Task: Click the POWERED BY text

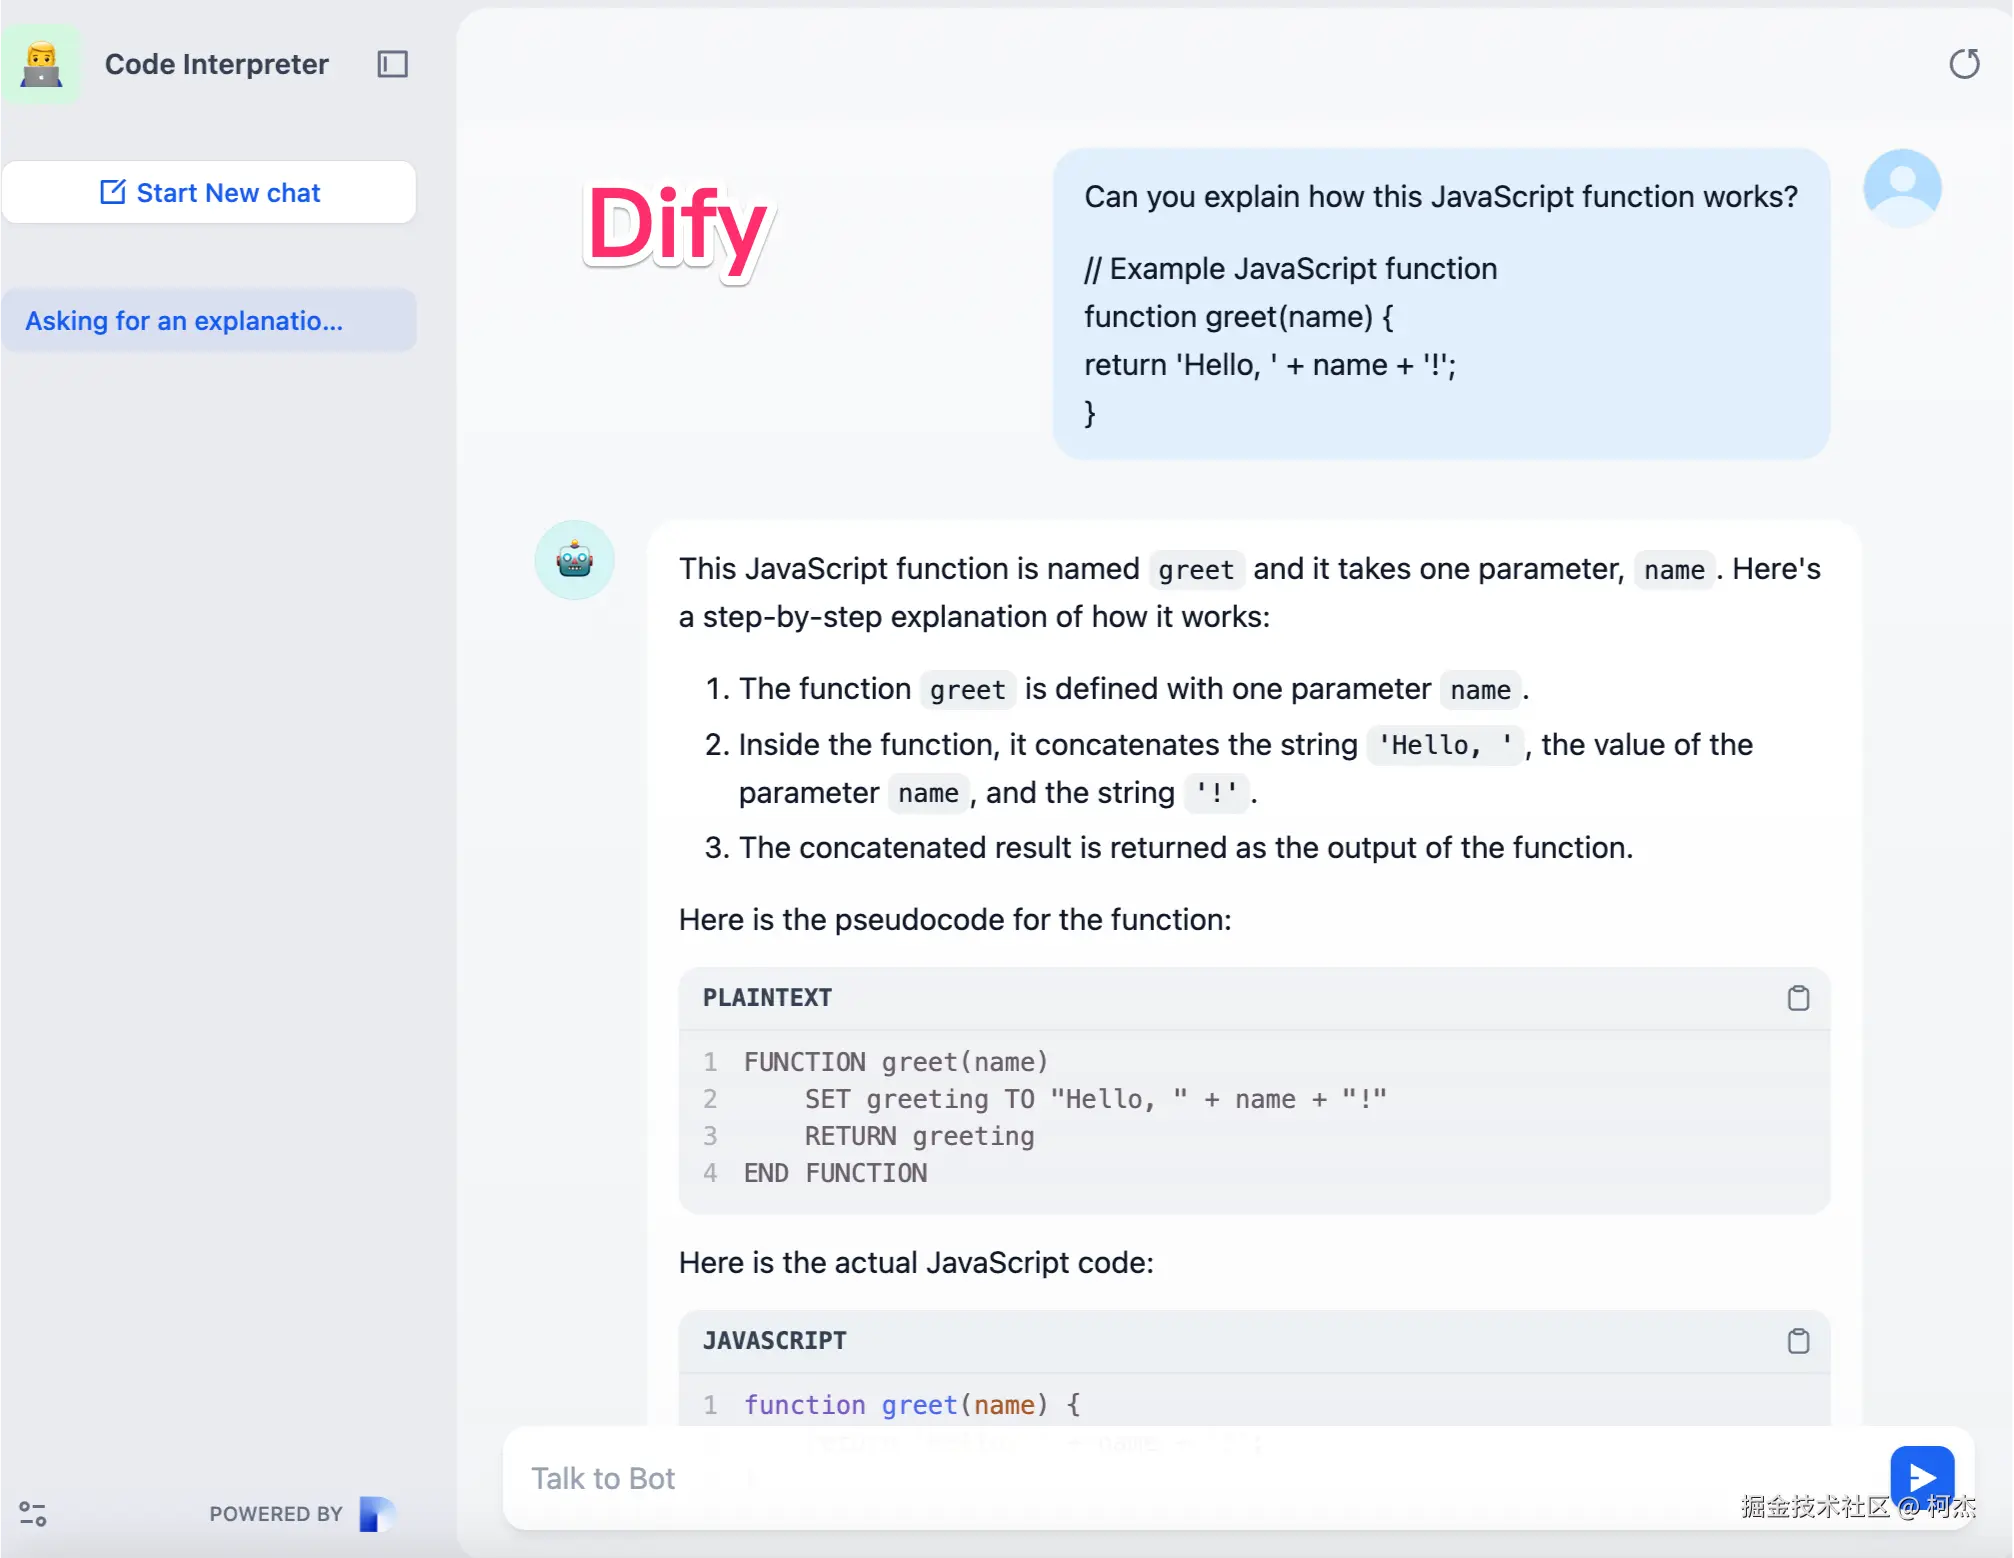Action: click(276, 1514)
